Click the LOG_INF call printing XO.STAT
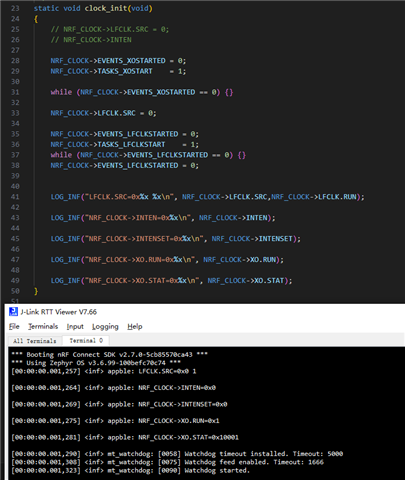 click(171, 281)
